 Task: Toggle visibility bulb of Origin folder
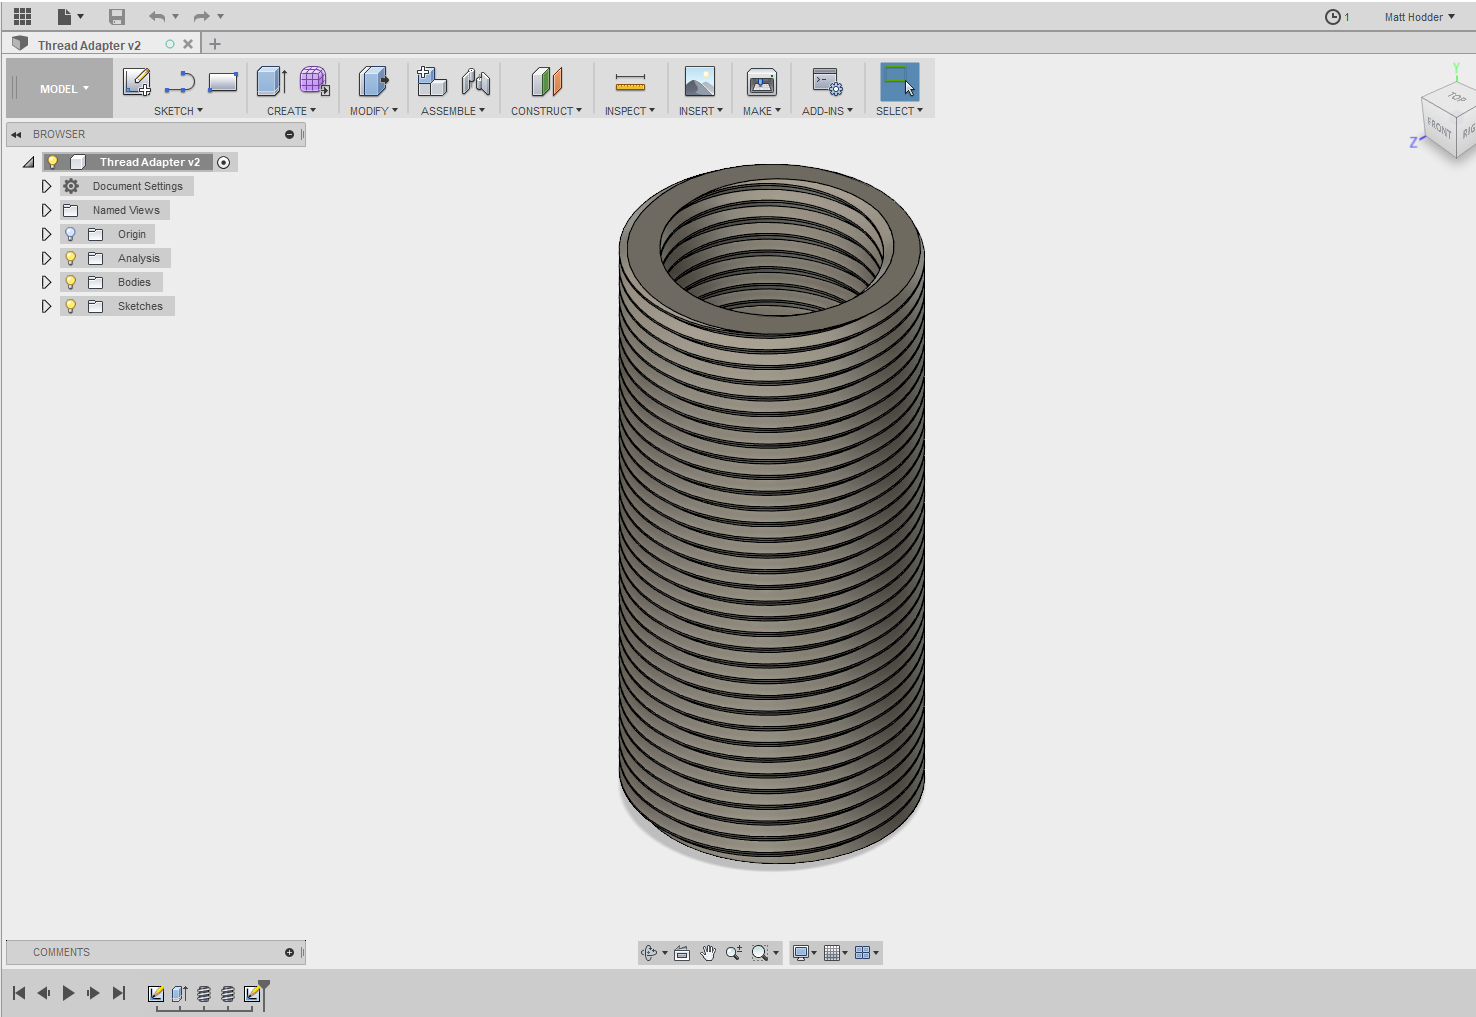tap(70, 234)
